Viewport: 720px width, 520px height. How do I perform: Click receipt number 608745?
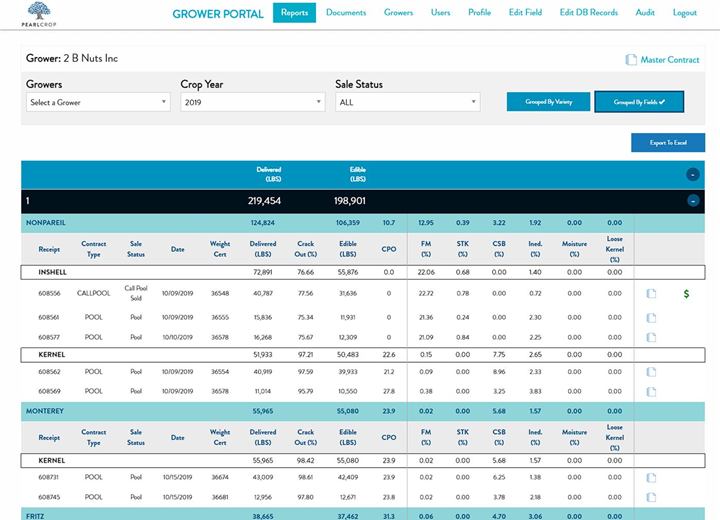tap(49, 497)
